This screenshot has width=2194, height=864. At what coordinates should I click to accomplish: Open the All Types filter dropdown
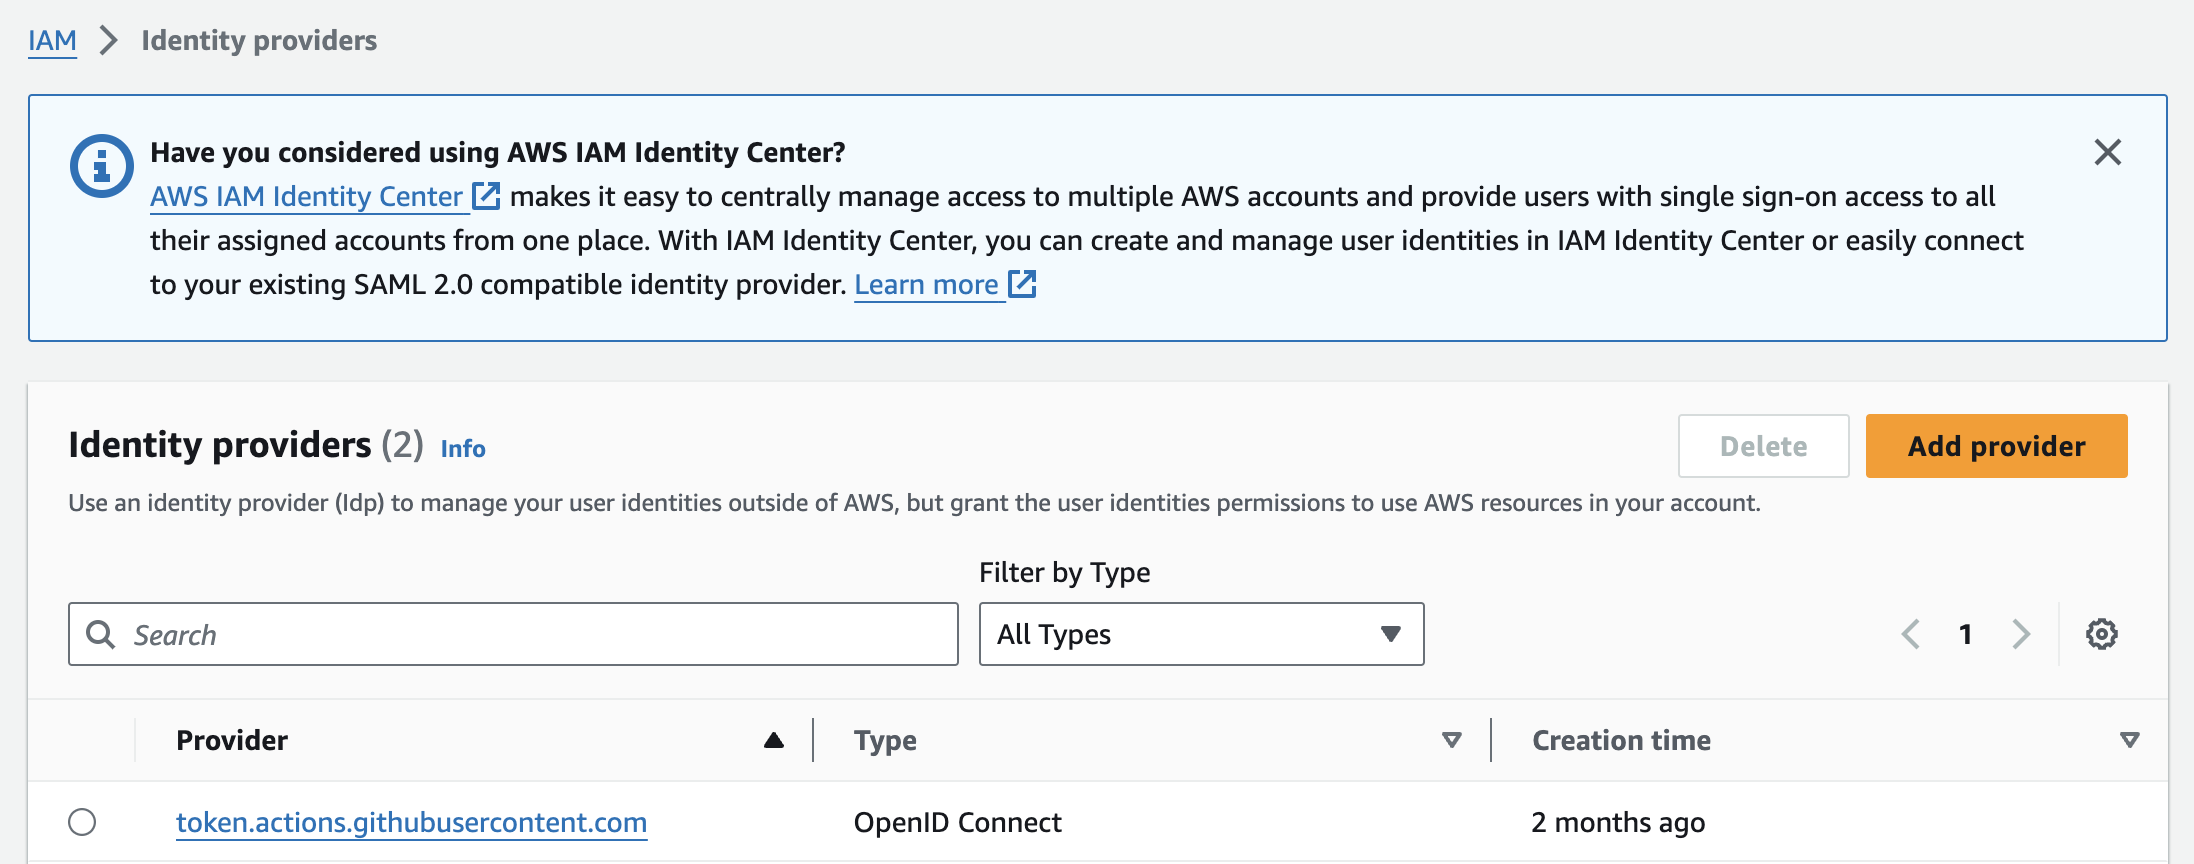[1201, 634]
